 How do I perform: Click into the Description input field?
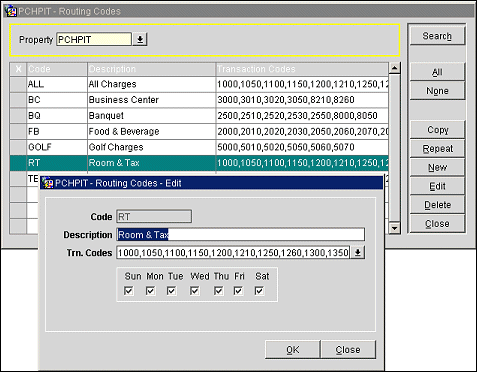coord(241,235)
